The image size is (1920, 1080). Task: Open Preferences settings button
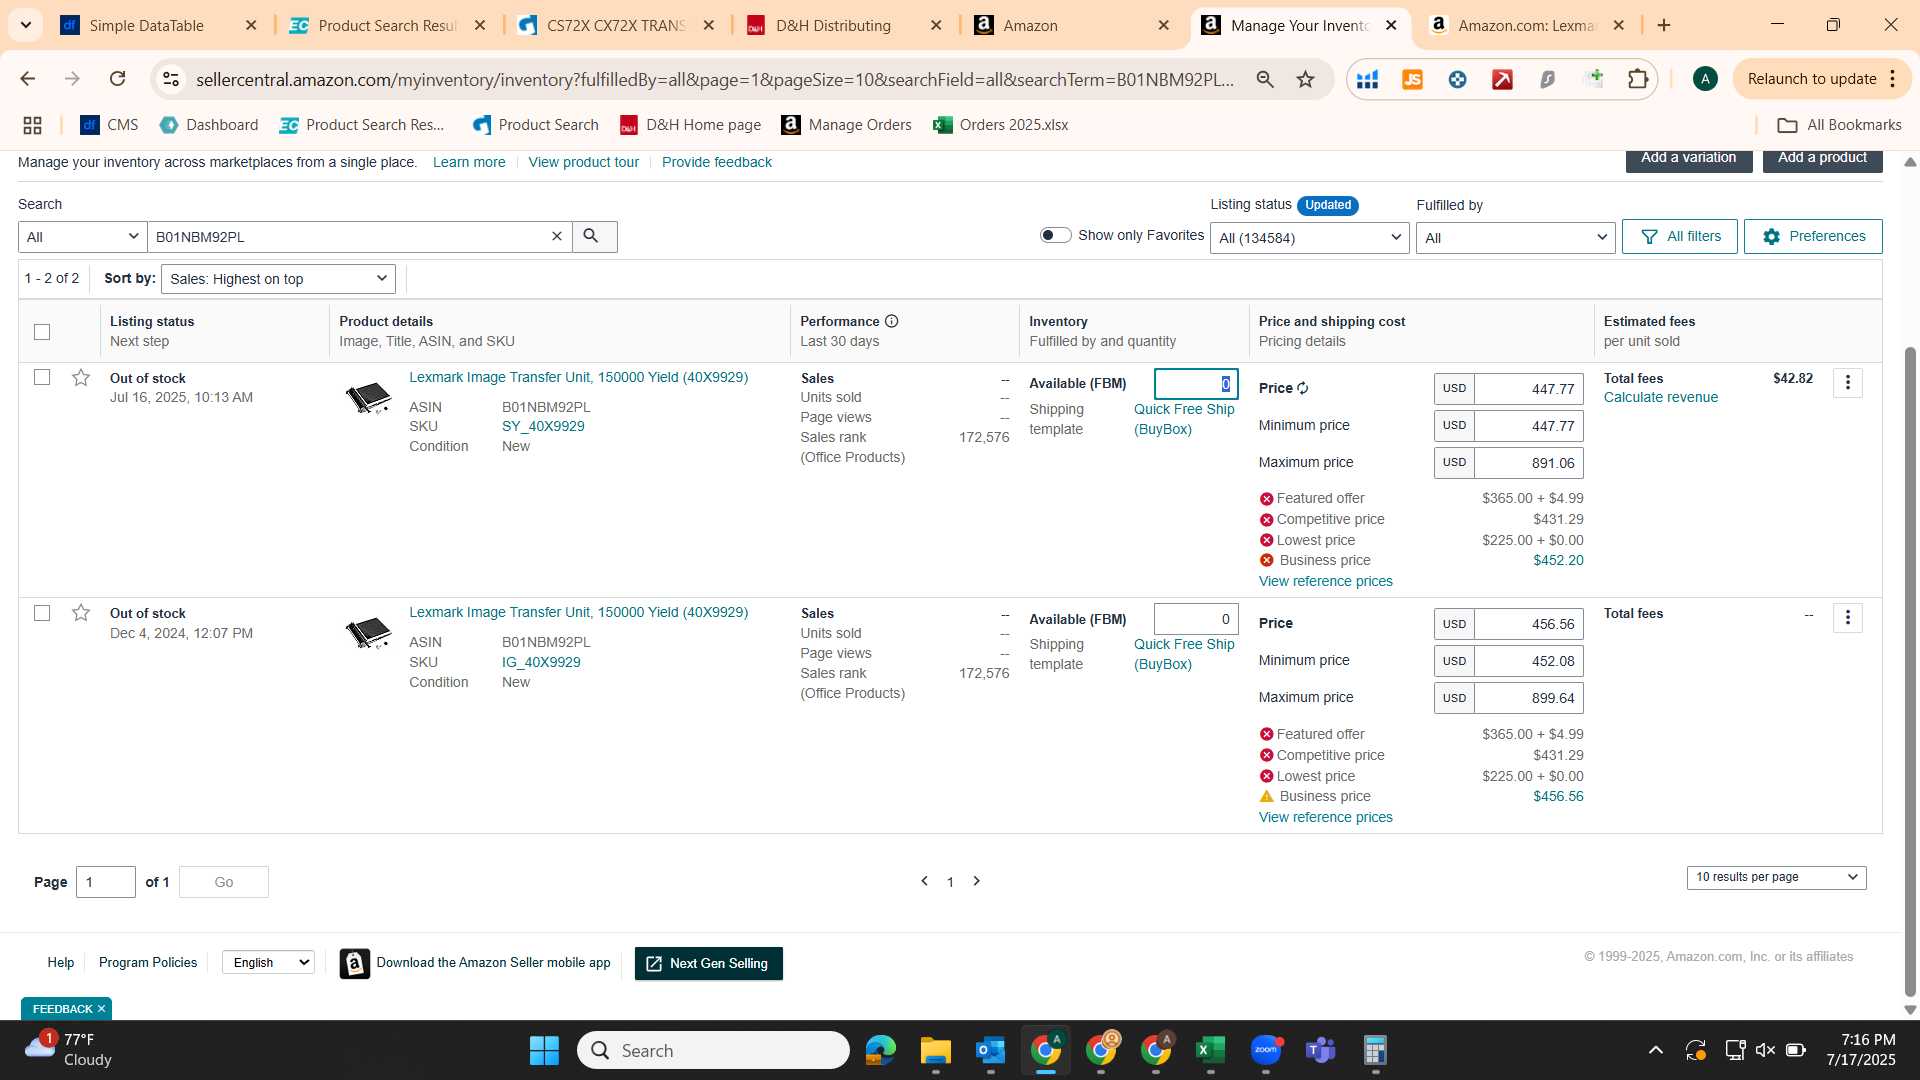coord(1813,237)
